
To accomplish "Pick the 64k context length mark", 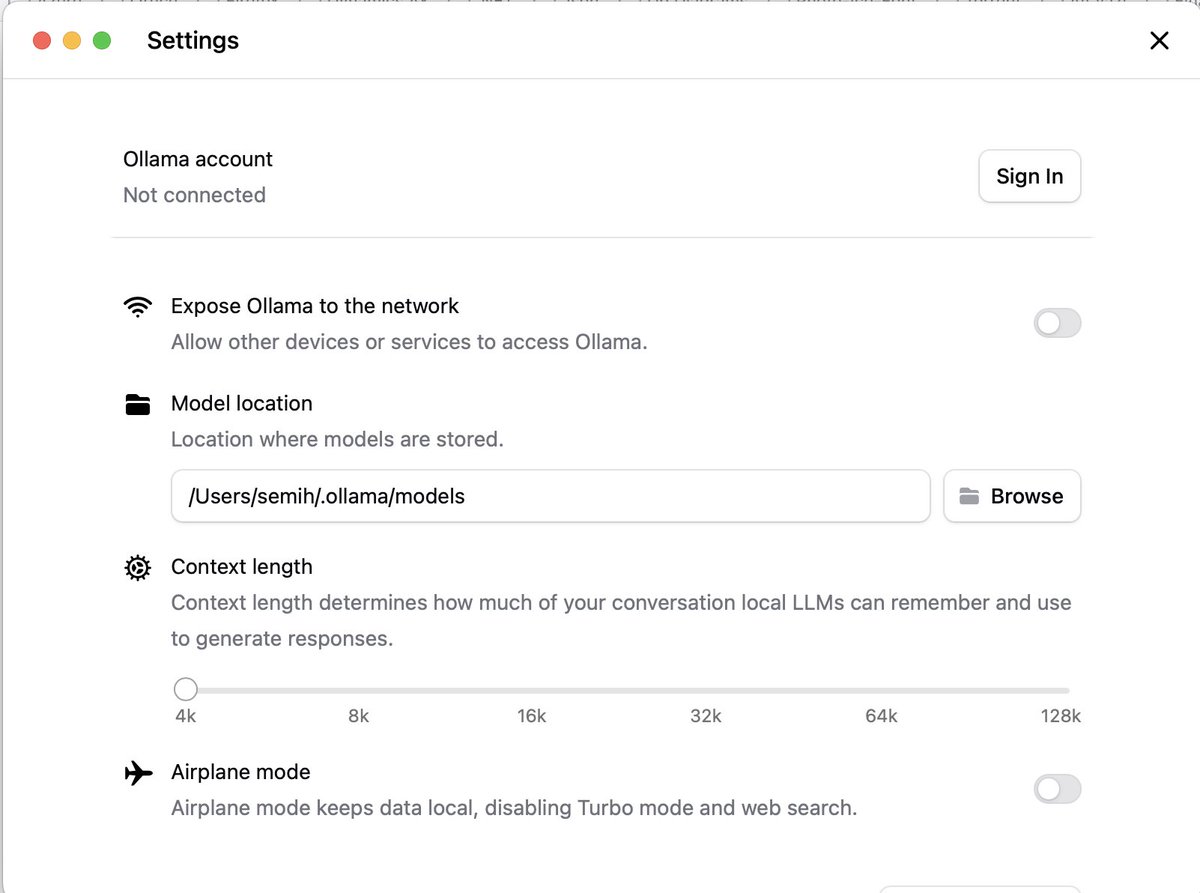I will point(881,690).
